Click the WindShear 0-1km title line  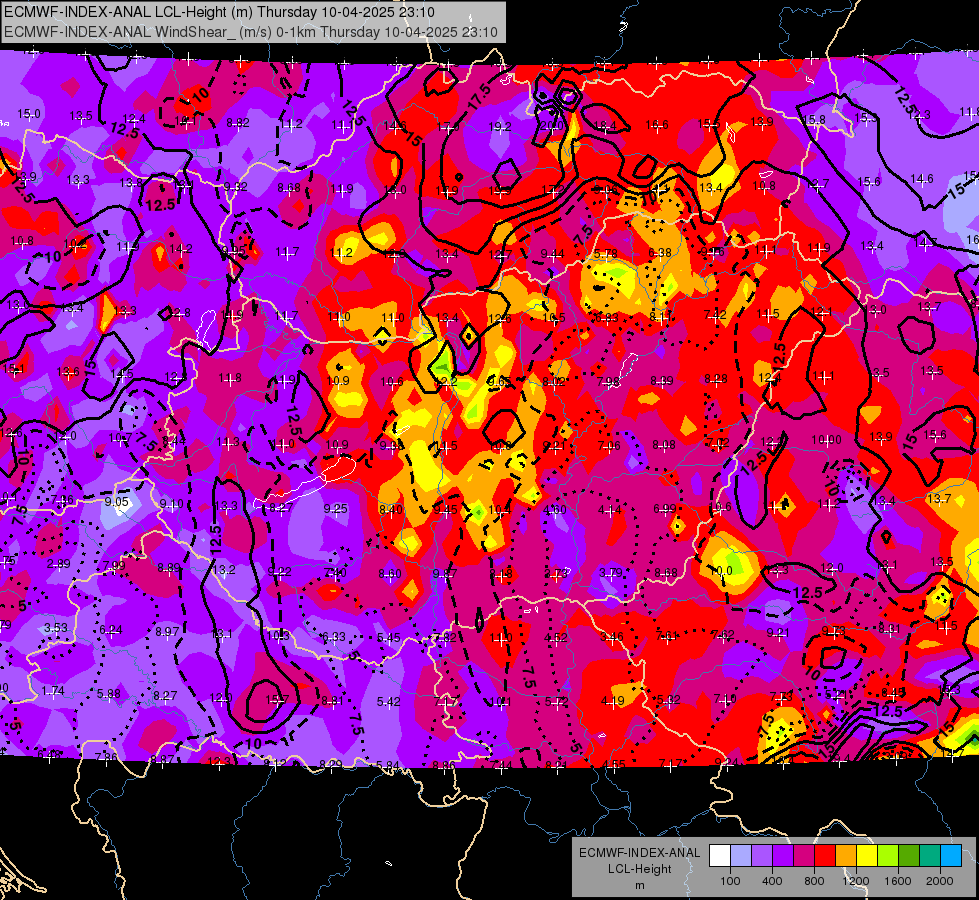(x=251, y=32)
